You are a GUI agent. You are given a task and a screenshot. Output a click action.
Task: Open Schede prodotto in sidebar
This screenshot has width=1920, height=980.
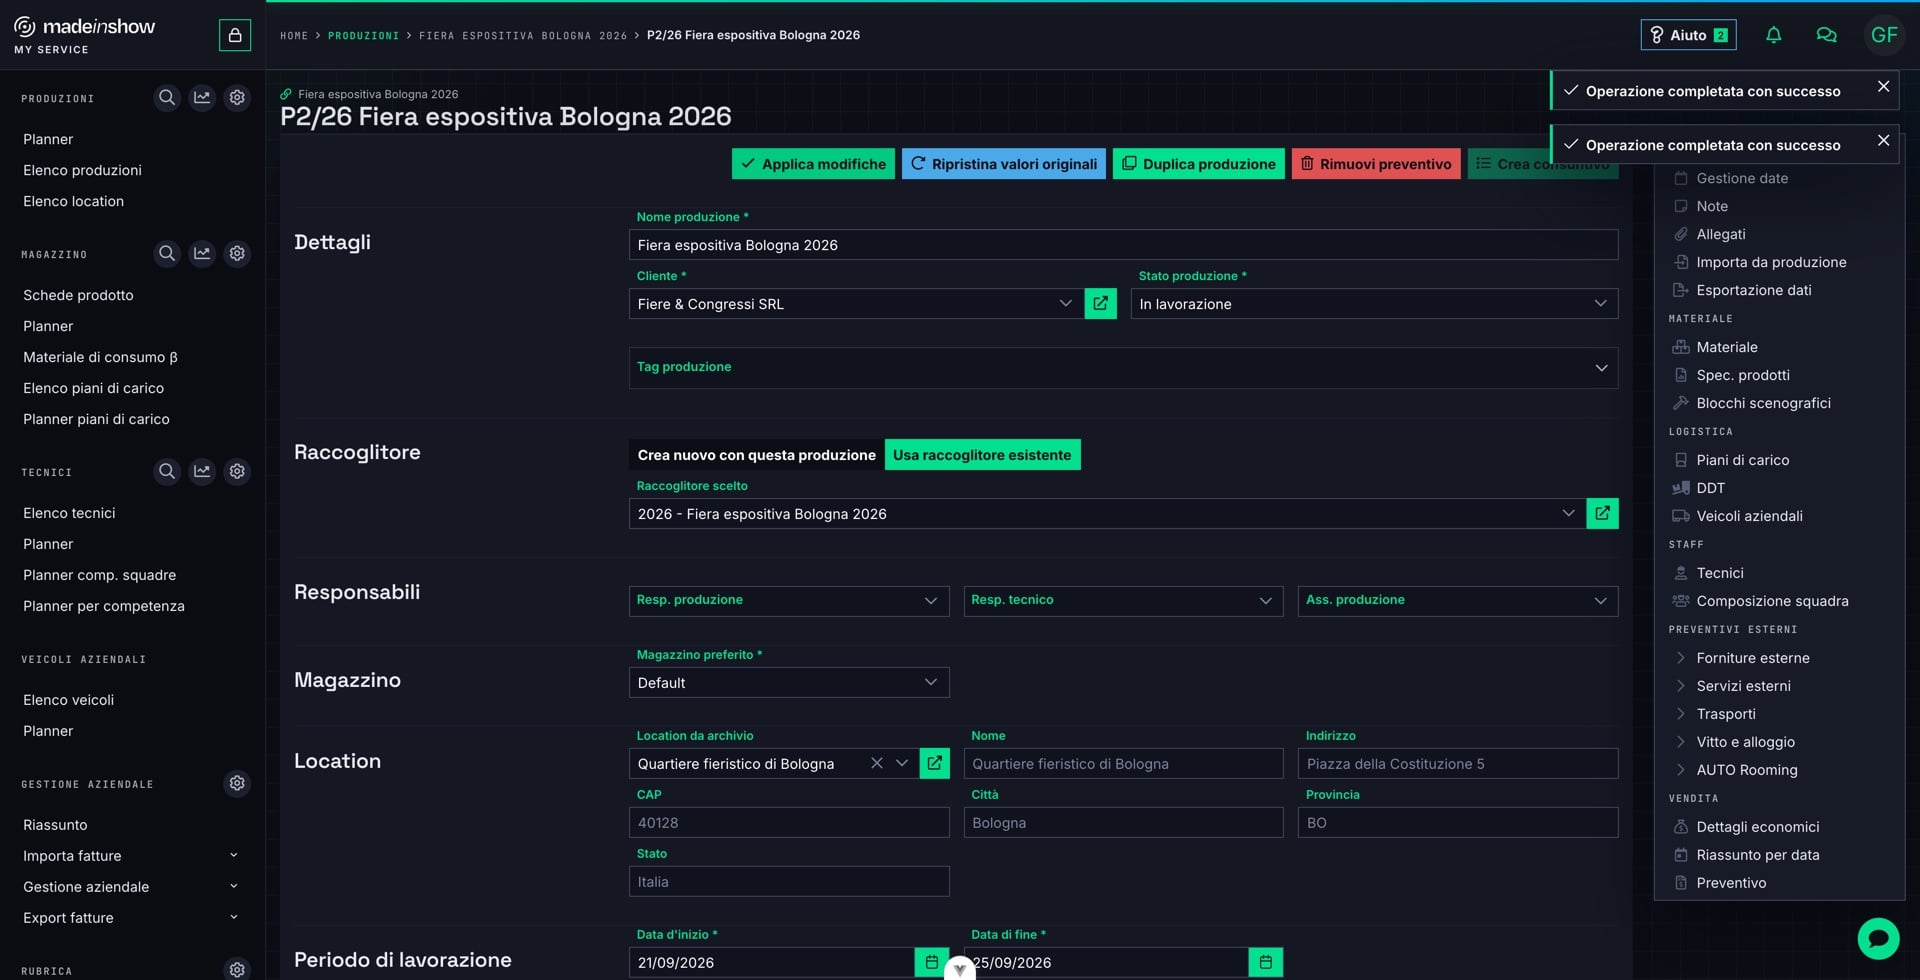[x=78, y=295]
